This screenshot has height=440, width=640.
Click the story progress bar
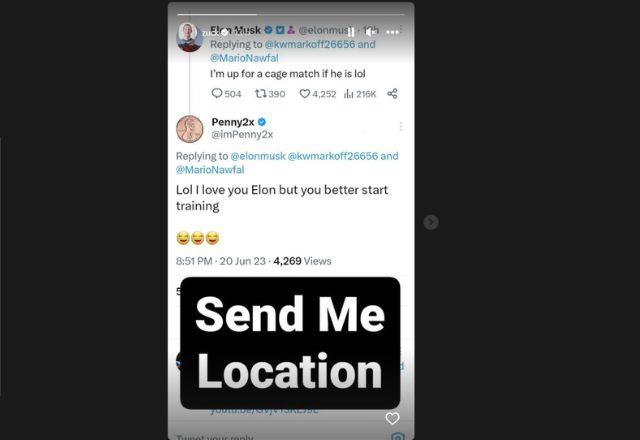tap(291, 14)
